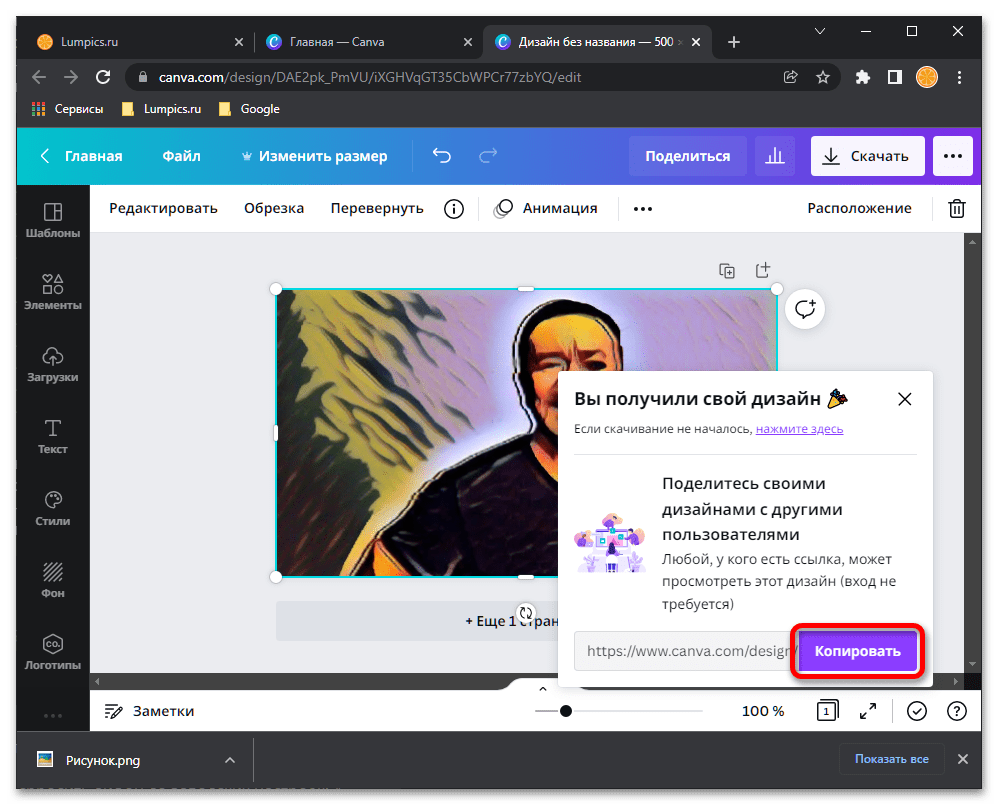998x805 pixels.
Task: Open the Редактировать image option
Action: pyautogui.click(x=164, y=209)
